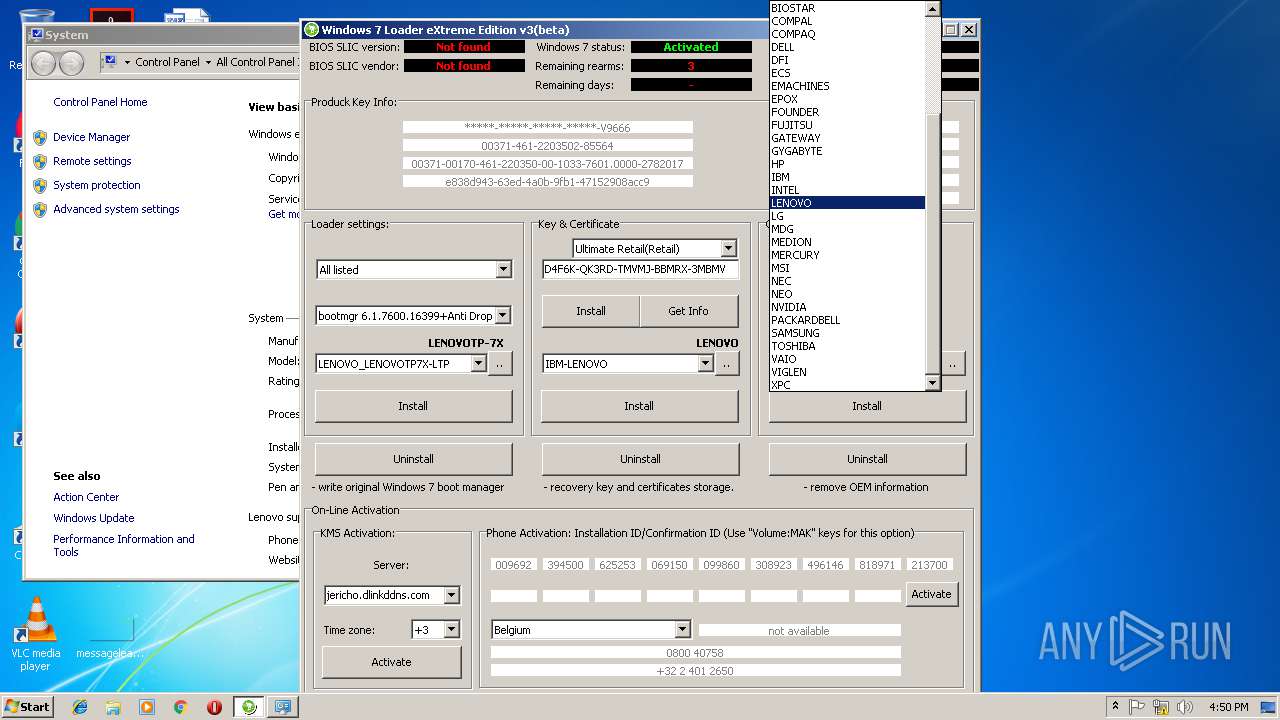1280x720 pixels.
Task: Open Control Panel breadcrumb dropdown arrow
Action: tap(207, 62)
